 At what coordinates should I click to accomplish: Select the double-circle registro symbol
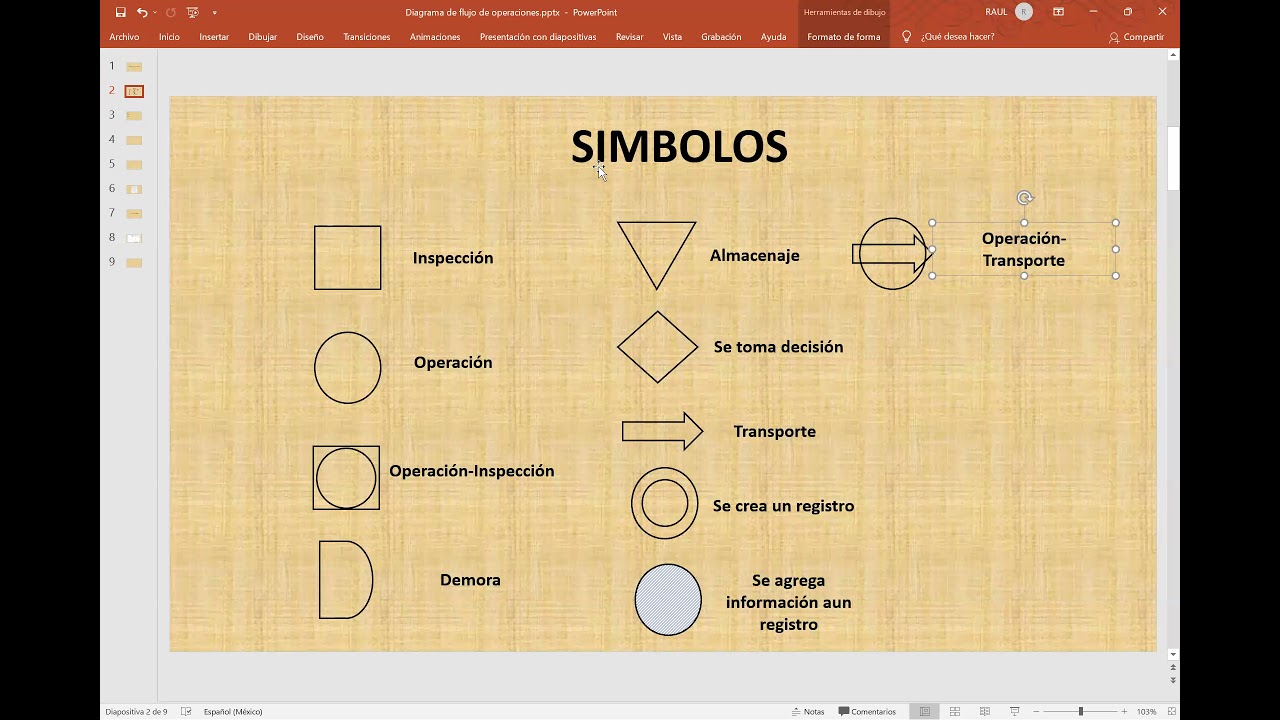tap(665, 503)
